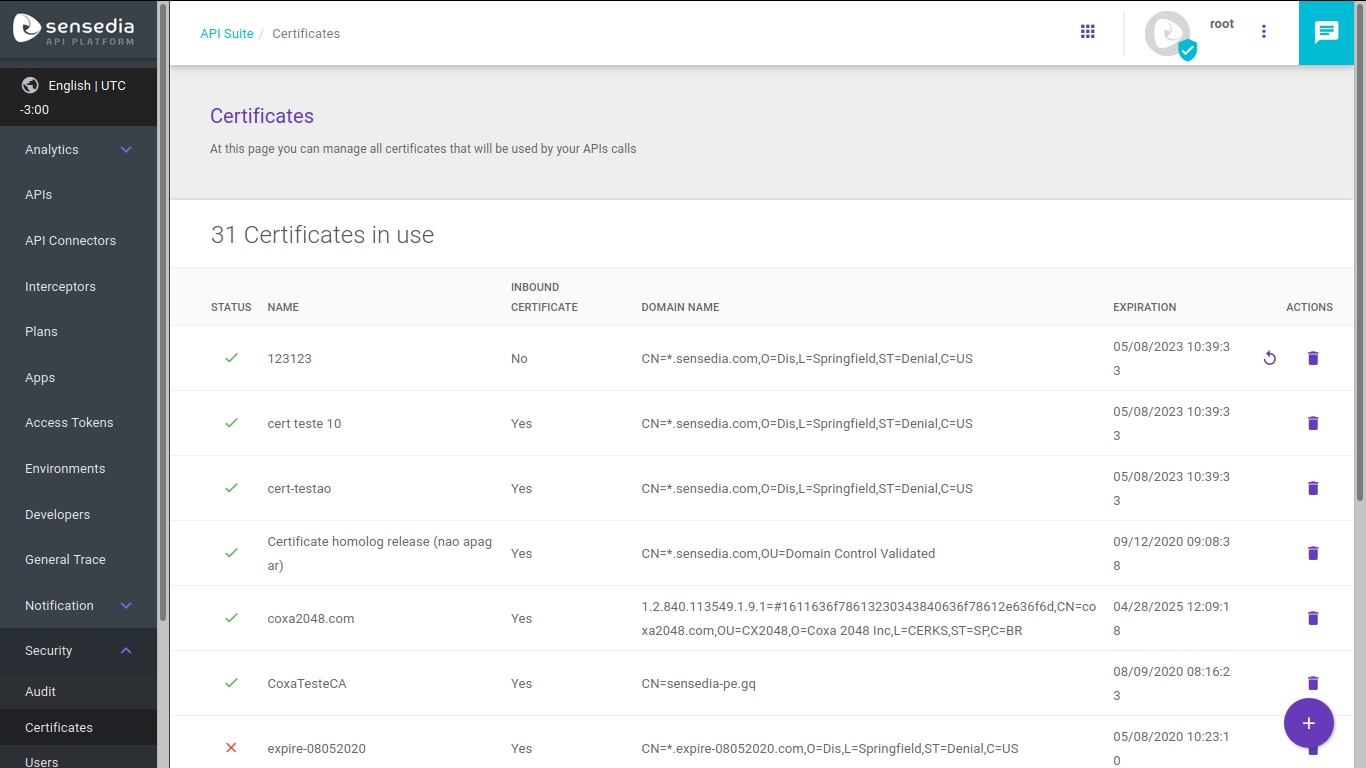1366x768 pixels.
Task: Select Interceptors in the sidebar
Action: tap(61, 286)
